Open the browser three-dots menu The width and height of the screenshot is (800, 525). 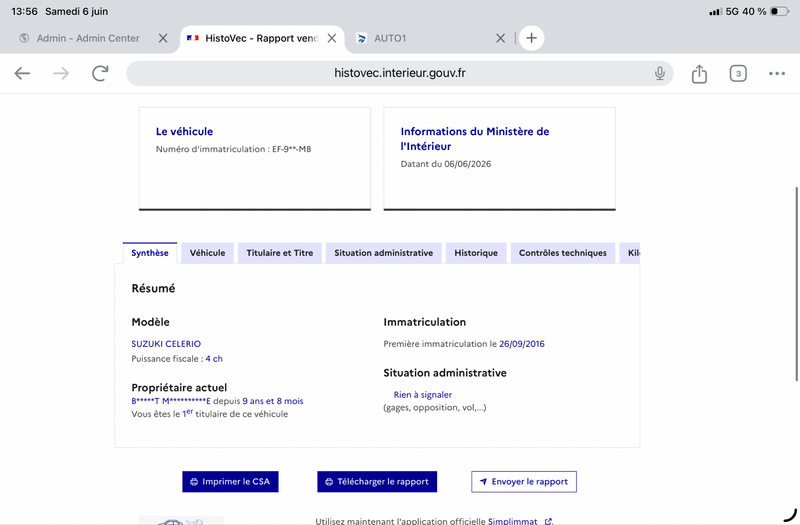[x=777, y=73]
